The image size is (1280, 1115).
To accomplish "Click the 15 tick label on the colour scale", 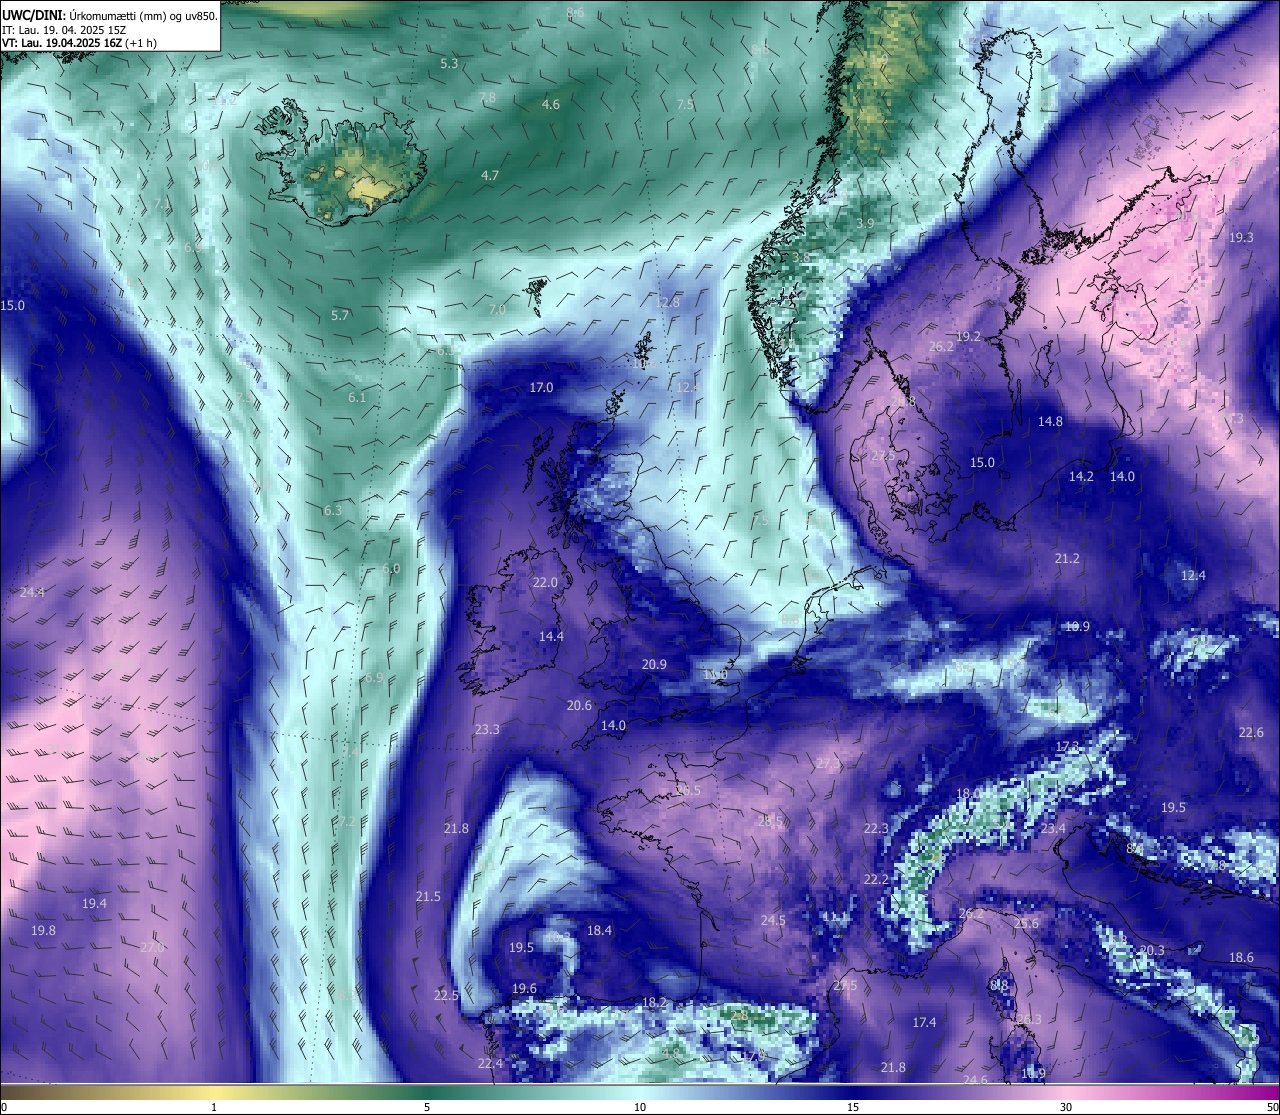I will (853, 1106).
